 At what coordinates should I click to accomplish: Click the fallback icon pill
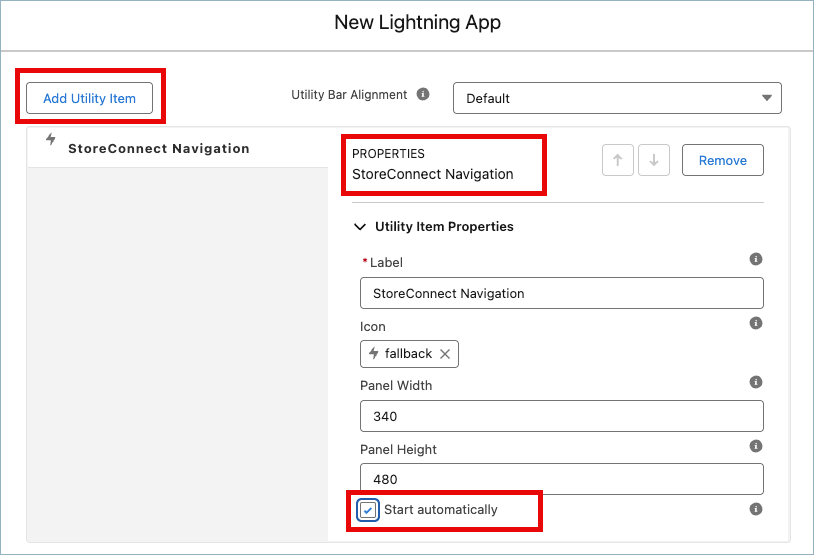coord(409,354)
